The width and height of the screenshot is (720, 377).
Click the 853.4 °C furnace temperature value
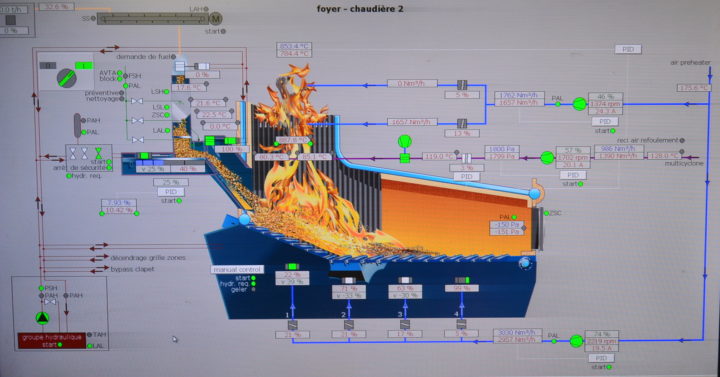tap(294, 46)
